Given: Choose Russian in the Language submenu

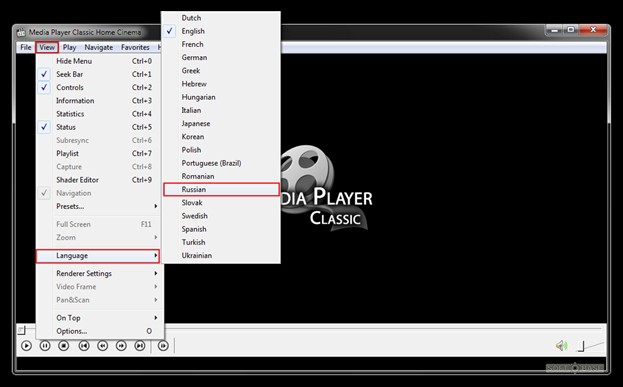Looking at the screenshot, I should (x=221, y=190).
